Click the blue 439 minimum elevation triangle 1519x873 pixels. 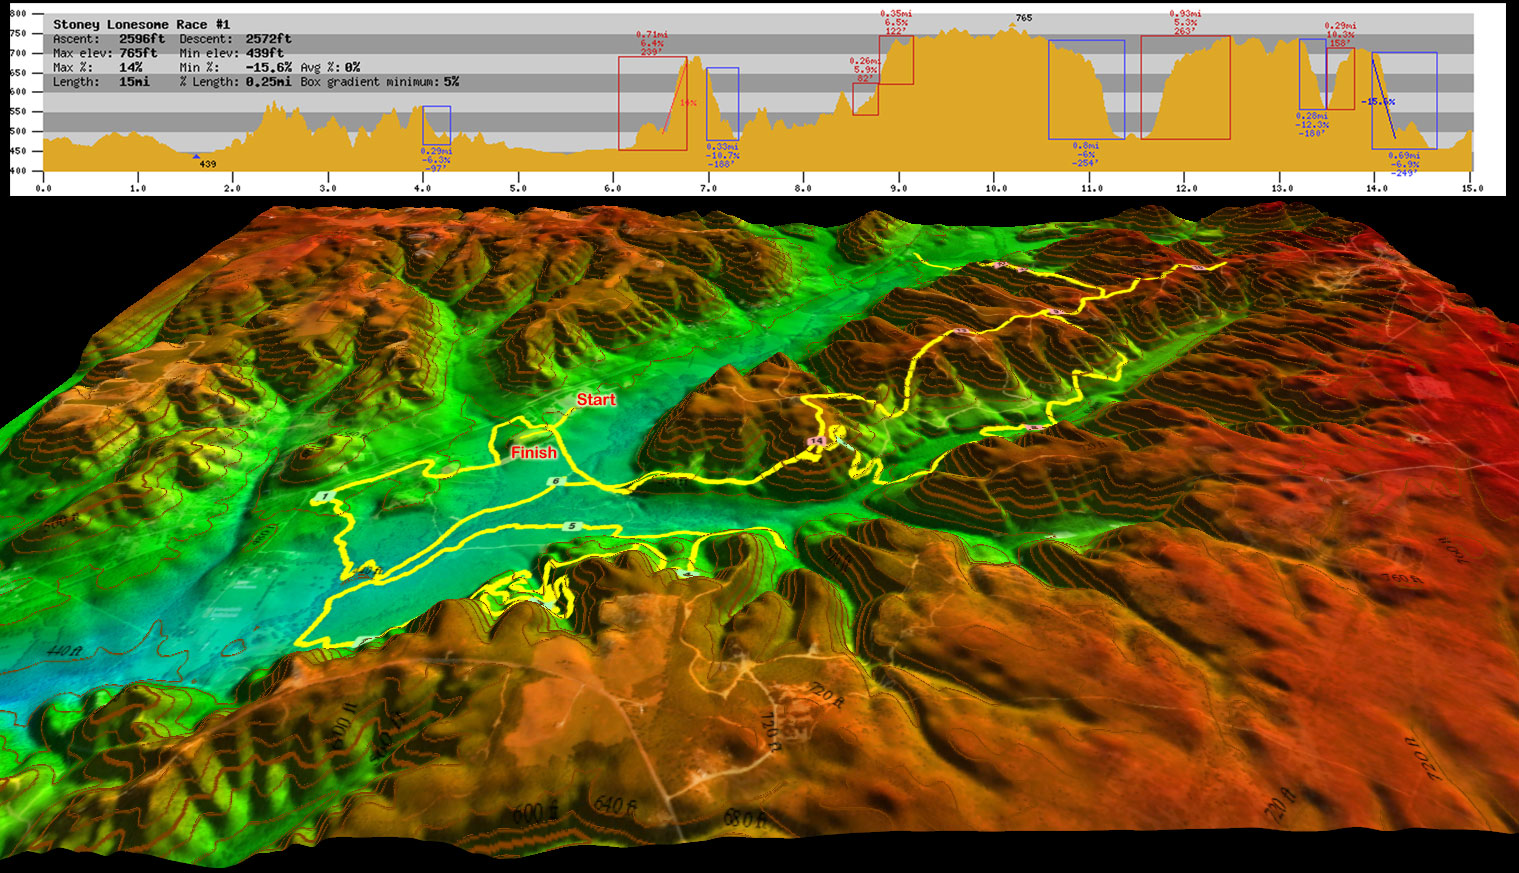pos(196,156)
